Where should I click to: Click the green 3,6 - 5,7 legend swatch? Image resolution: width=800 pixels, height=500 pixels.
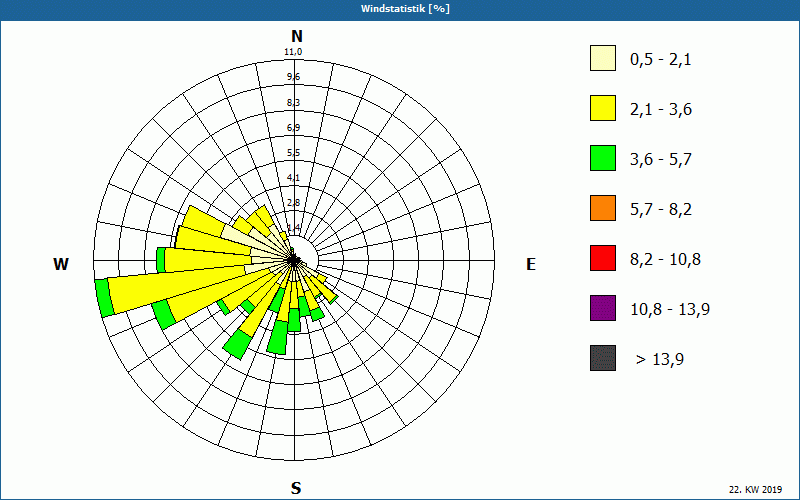pyautogui.click(x=603, y=158)
